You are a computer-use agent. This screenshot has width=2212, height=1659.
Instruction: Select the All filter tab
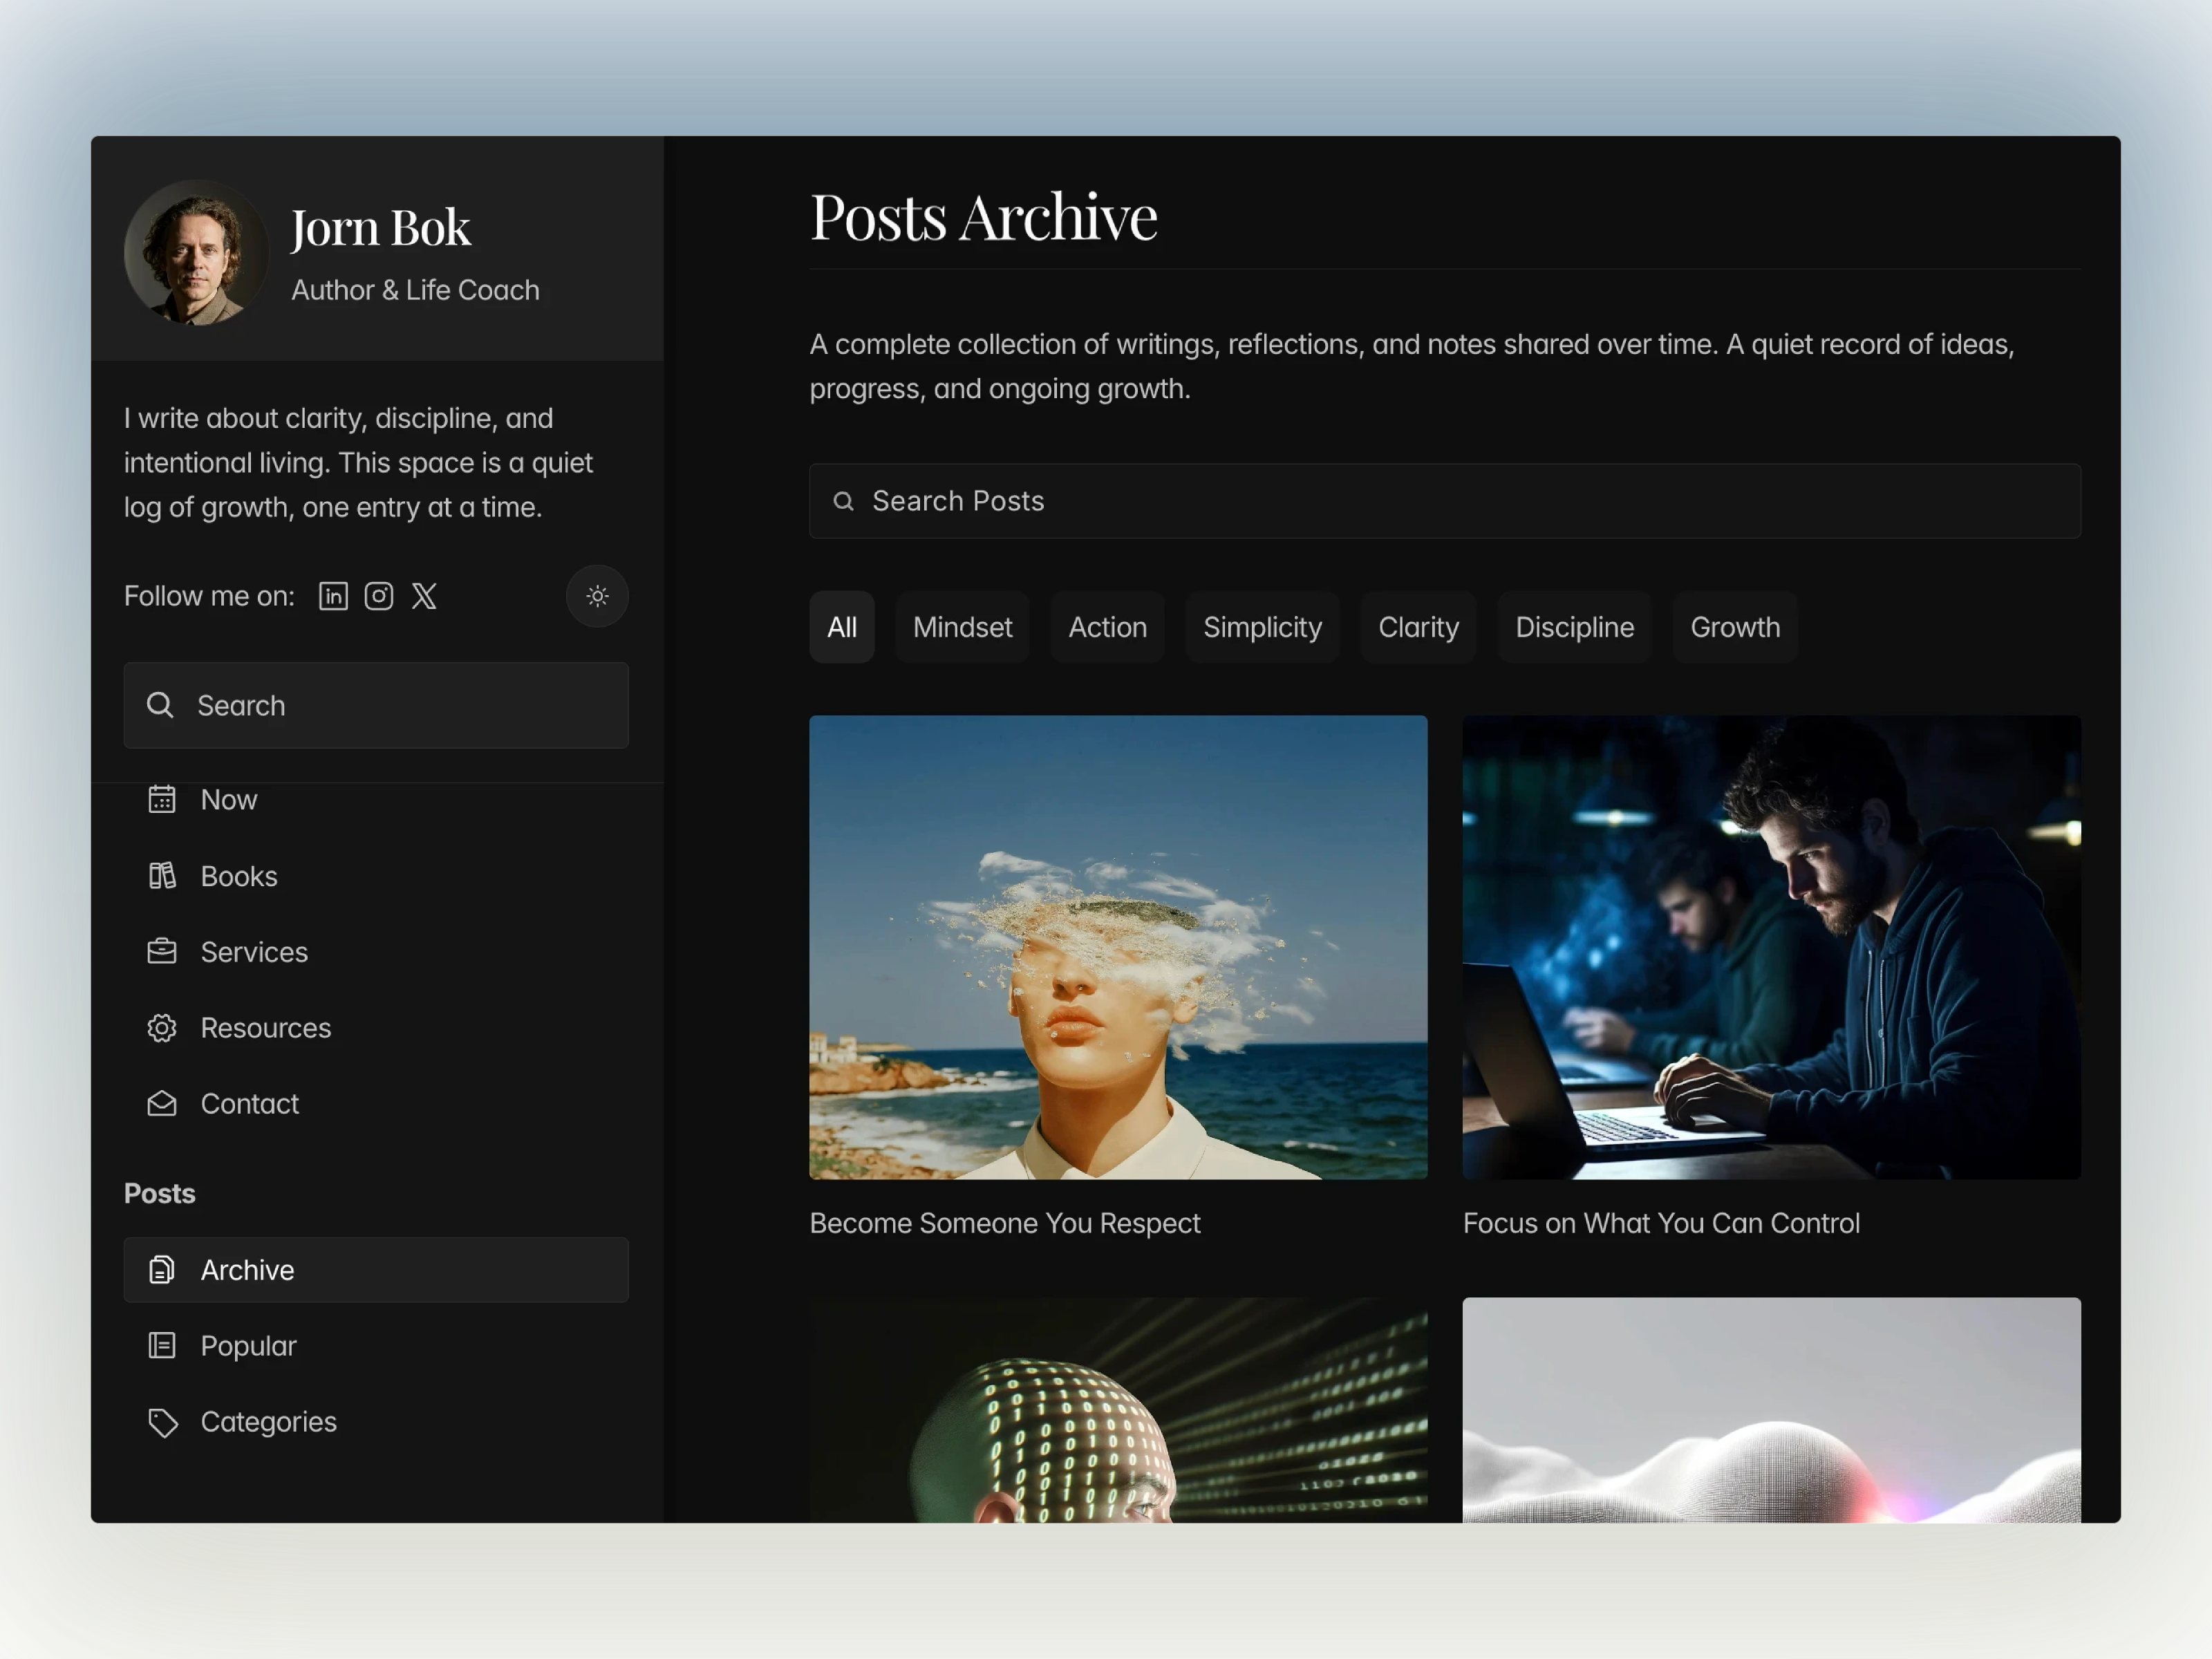(x=842, y=627)
